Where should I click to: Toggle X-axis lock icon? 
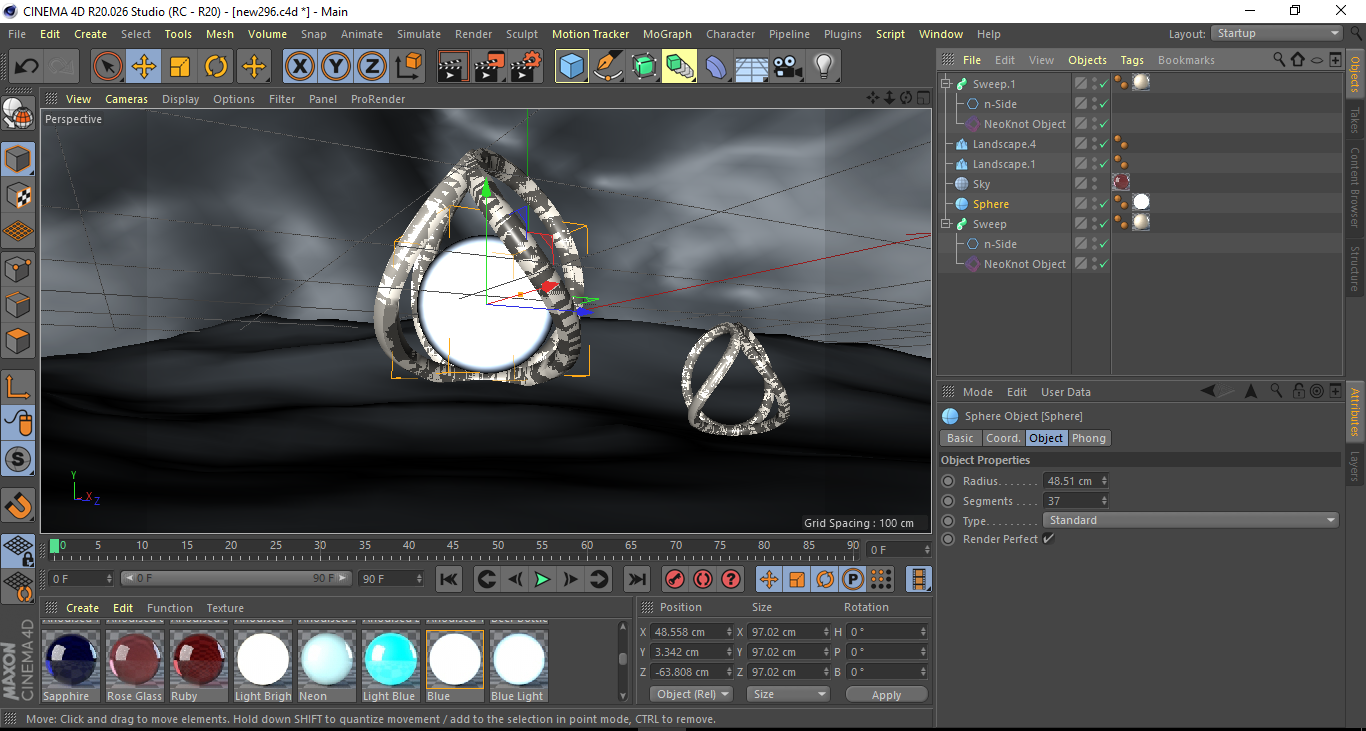pos(299,67)
